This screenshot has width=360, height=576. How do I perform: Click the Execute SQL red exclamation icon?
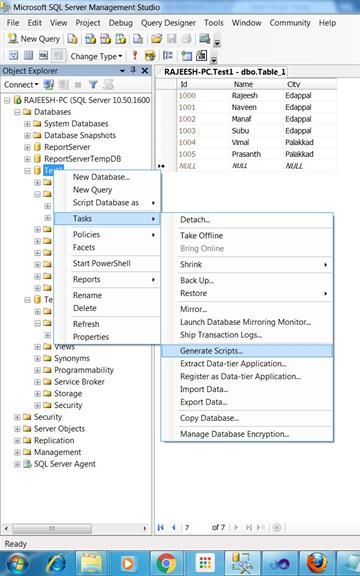135,55
